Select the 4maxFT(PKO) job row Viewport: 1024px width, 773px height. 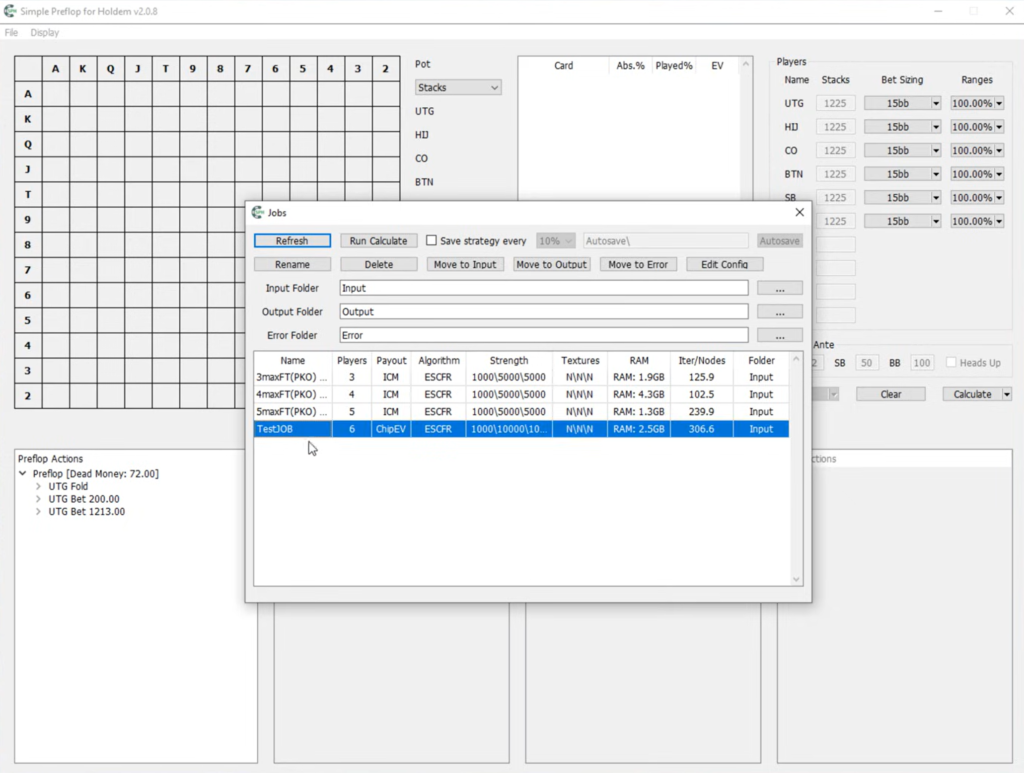coord(521,394)
